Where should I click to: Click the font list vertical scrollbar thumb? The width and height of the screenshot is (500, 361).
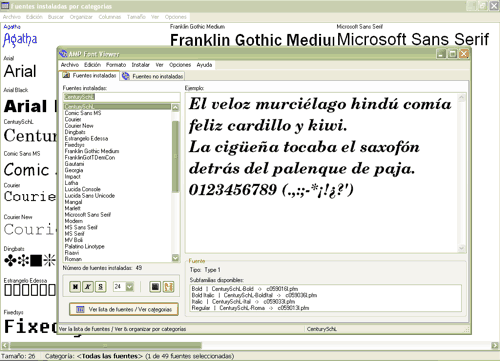[x=175, y=157]
